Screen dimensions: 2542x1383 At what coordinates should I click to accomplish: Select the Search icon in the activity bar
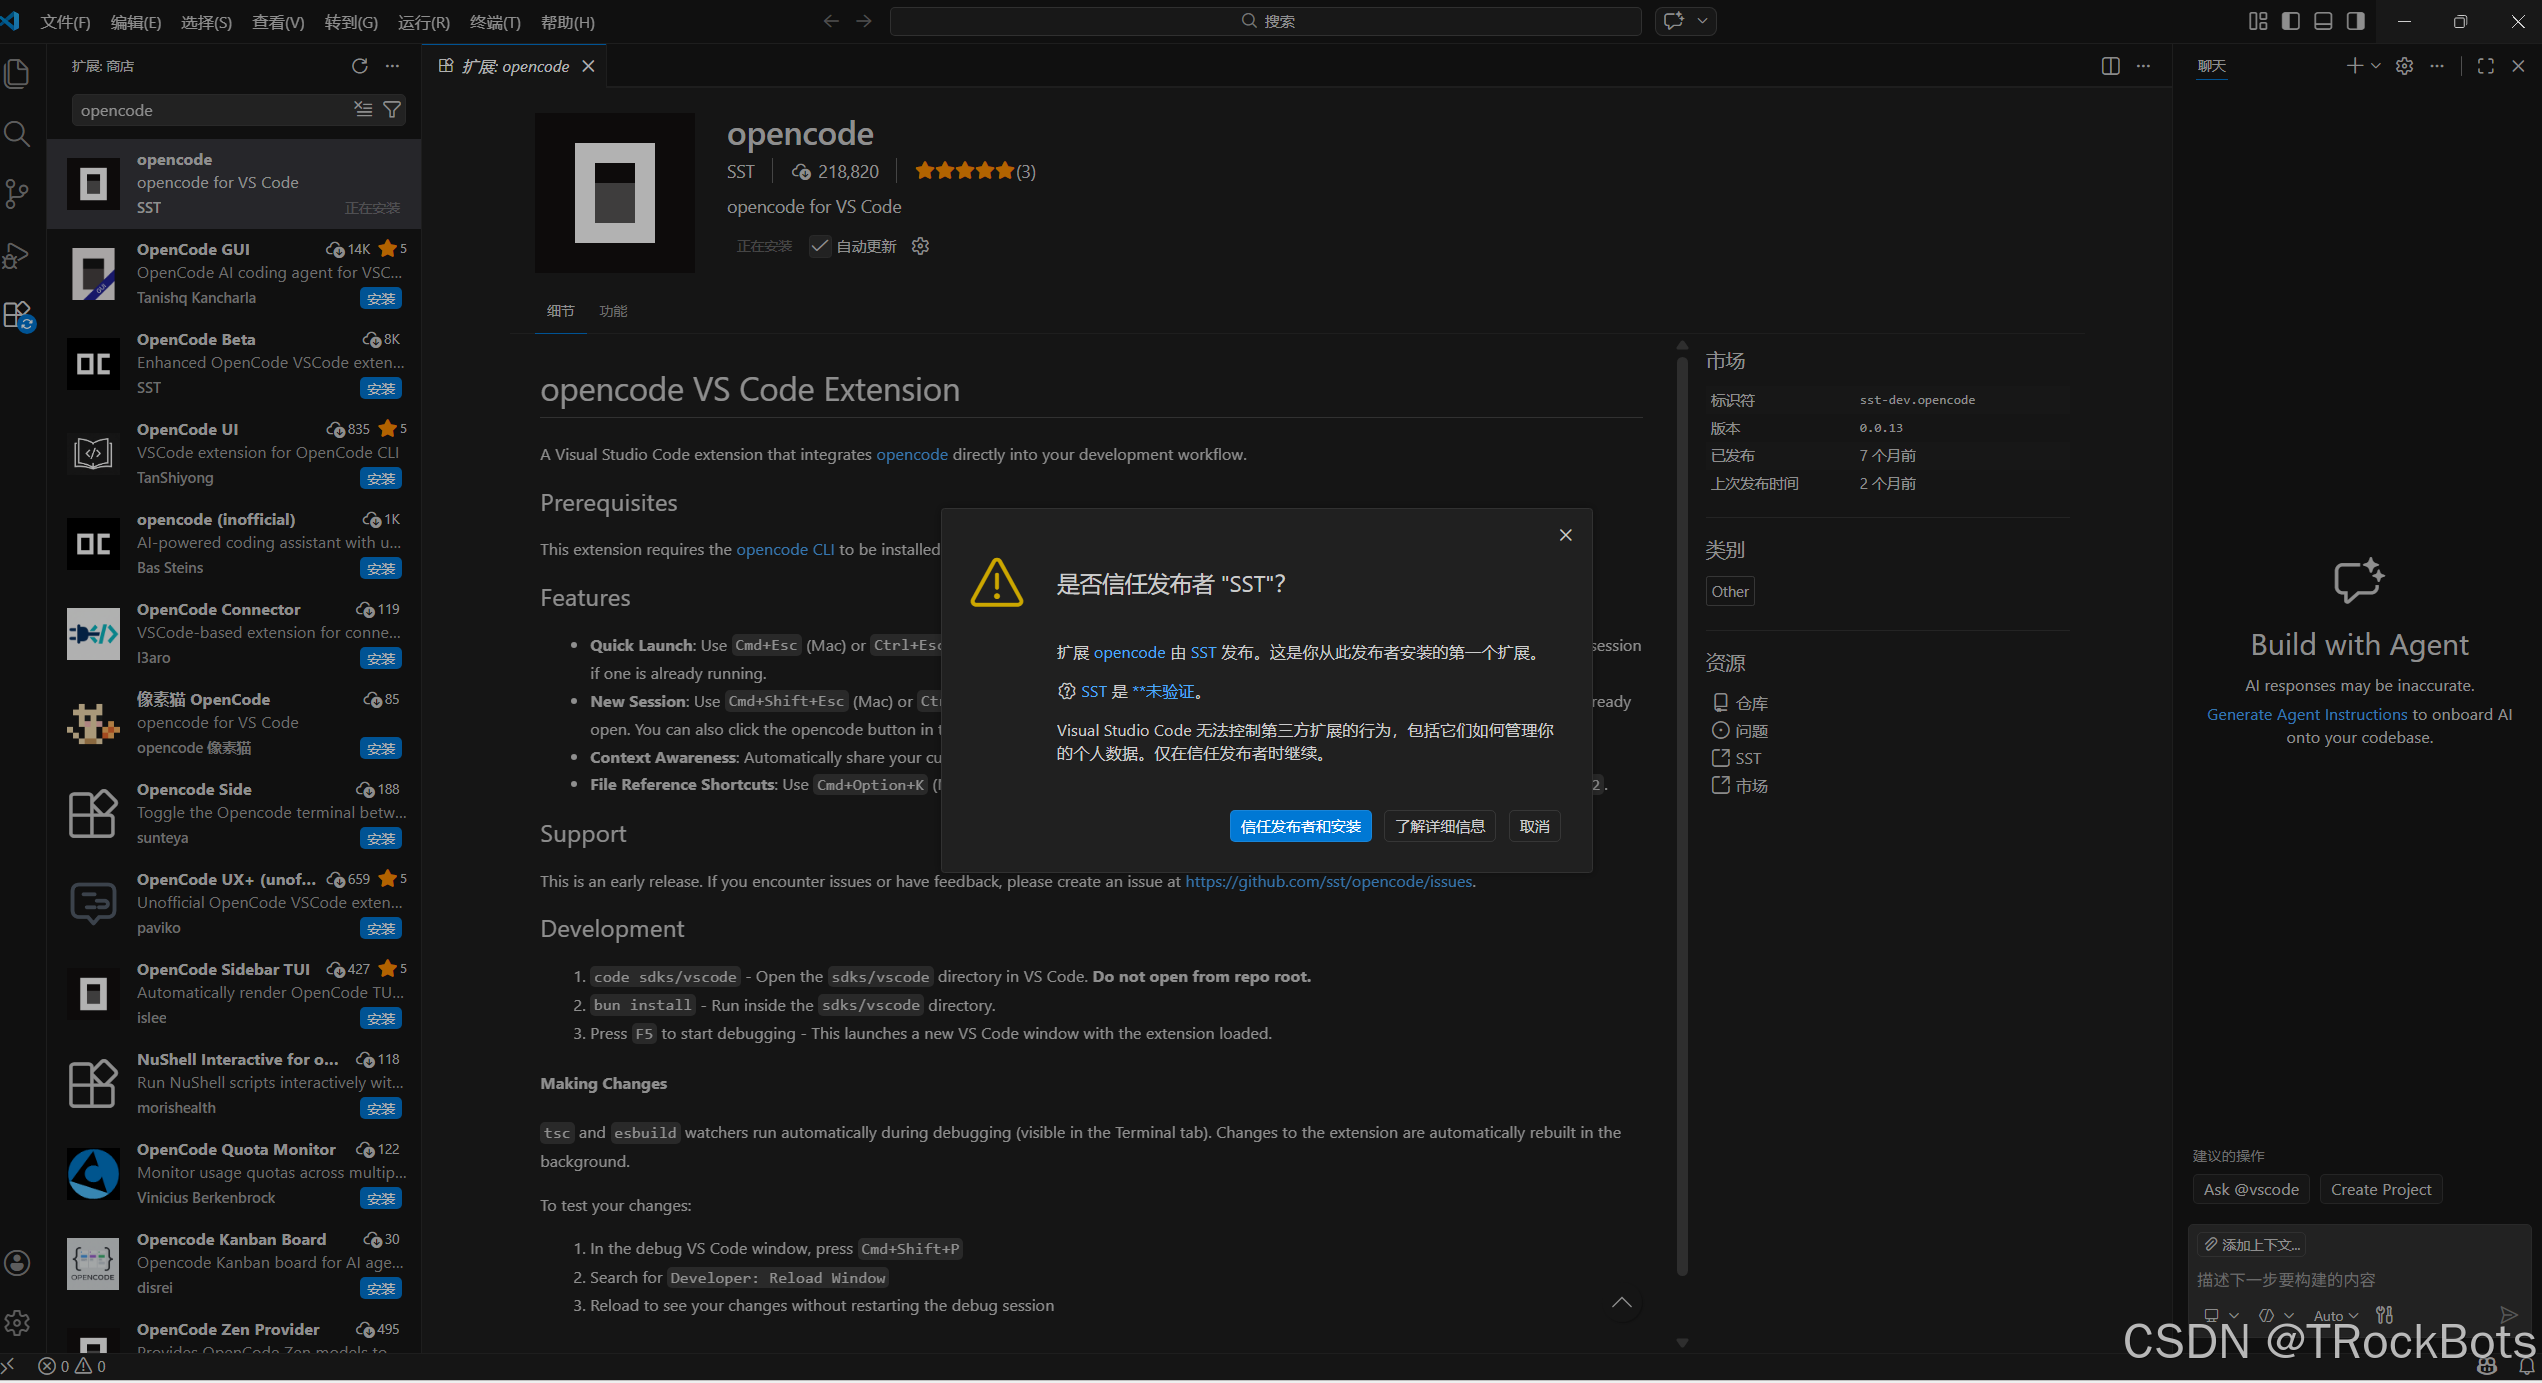click(18, 133)
